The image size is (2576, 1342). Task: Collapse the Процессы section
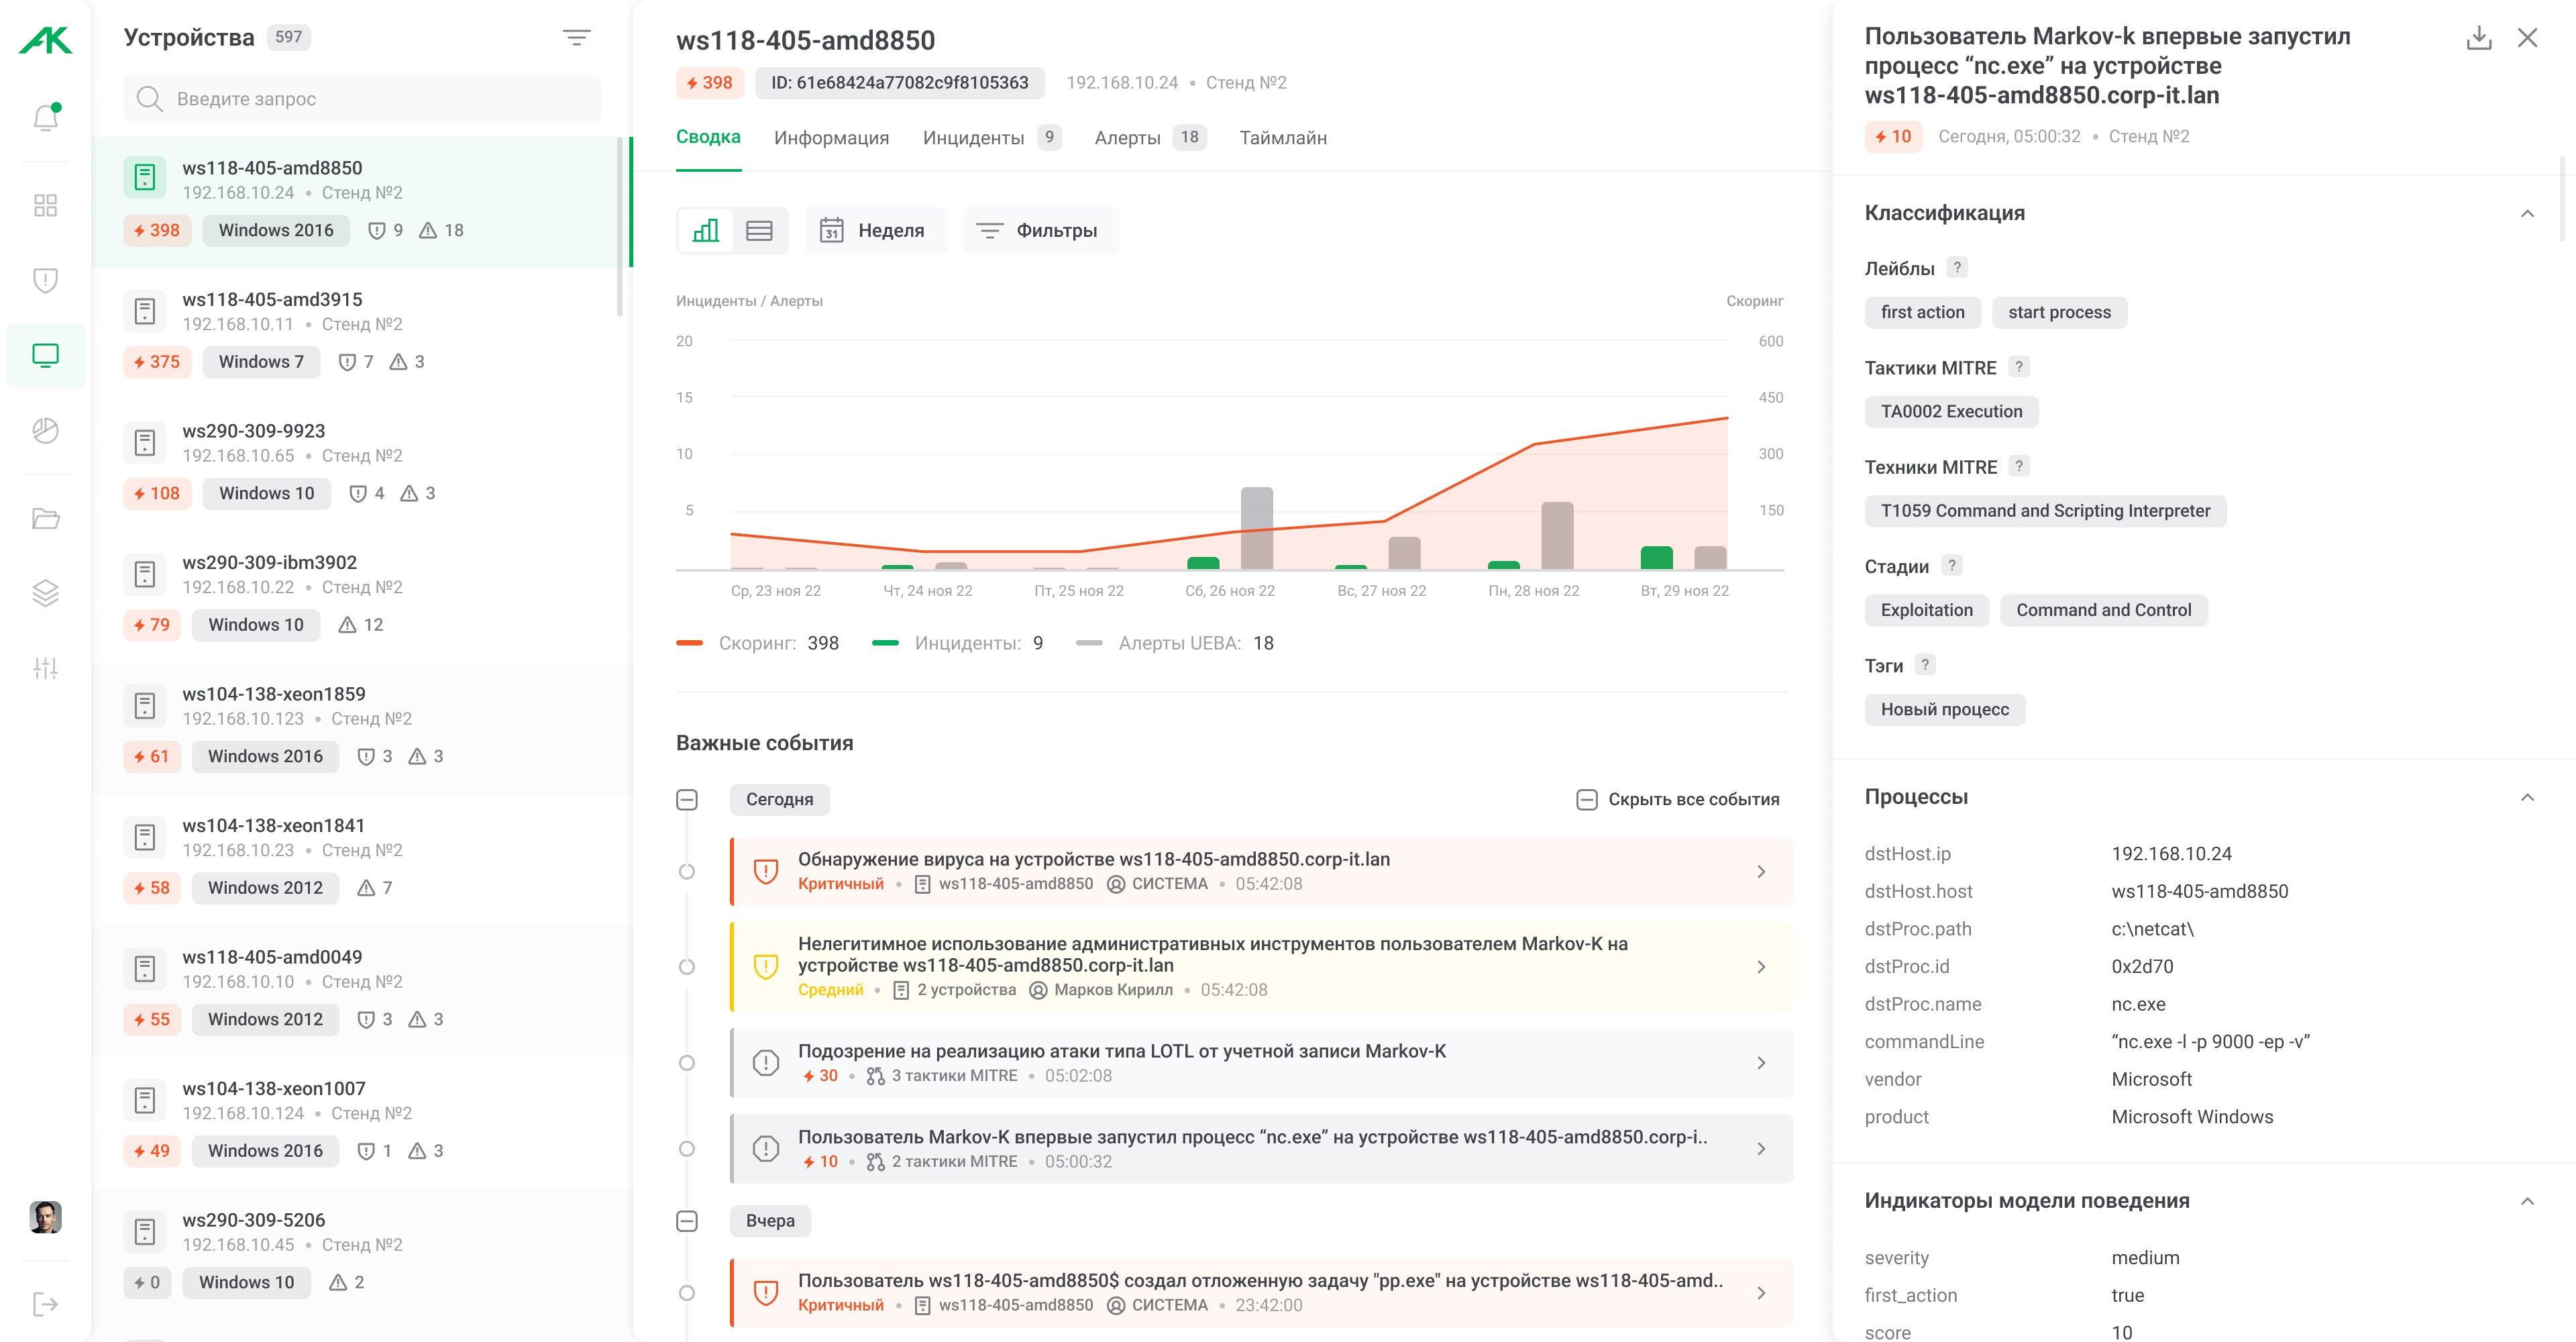coord(2527,797)
